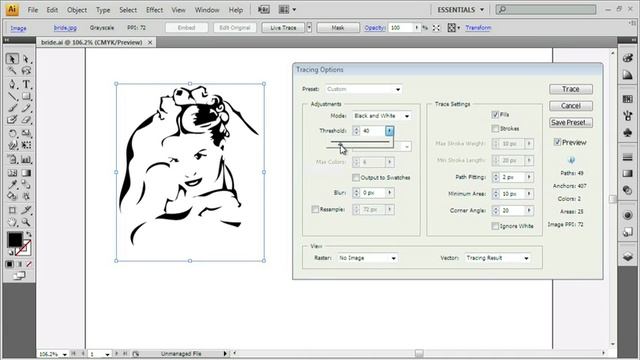This screenshot has height=360, width=640.
Task: Open the Symbols panel club icon
Action: (628, 133)
